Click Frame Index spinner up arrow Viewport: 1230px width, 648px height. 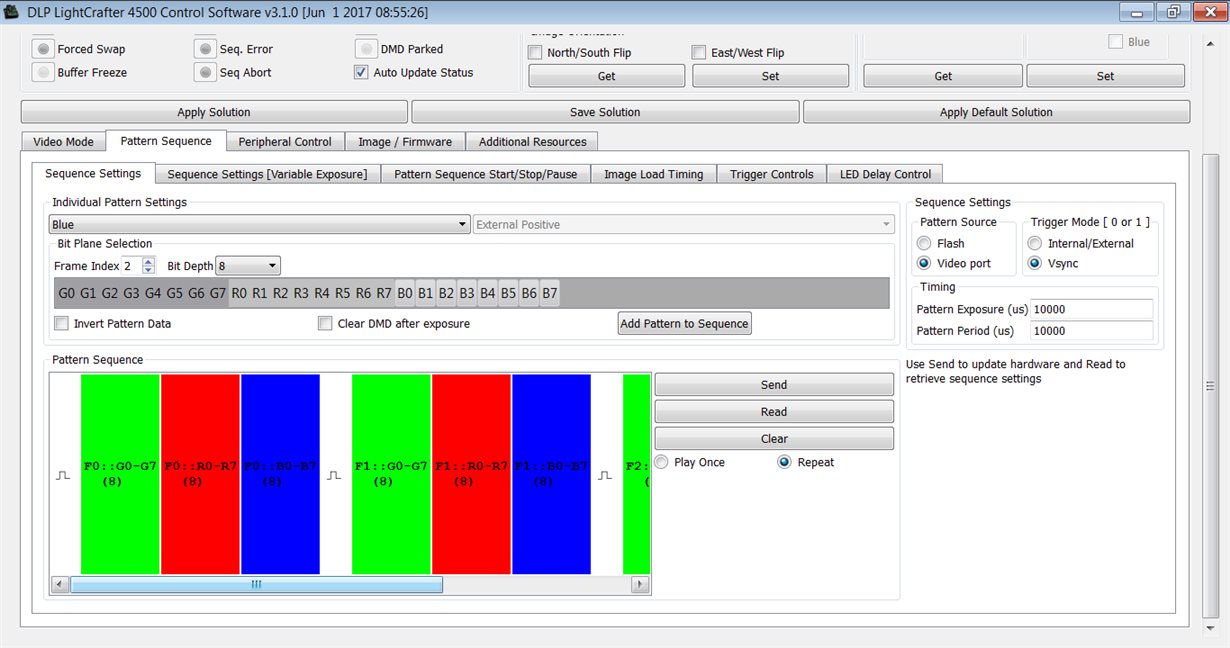(149, 261)
